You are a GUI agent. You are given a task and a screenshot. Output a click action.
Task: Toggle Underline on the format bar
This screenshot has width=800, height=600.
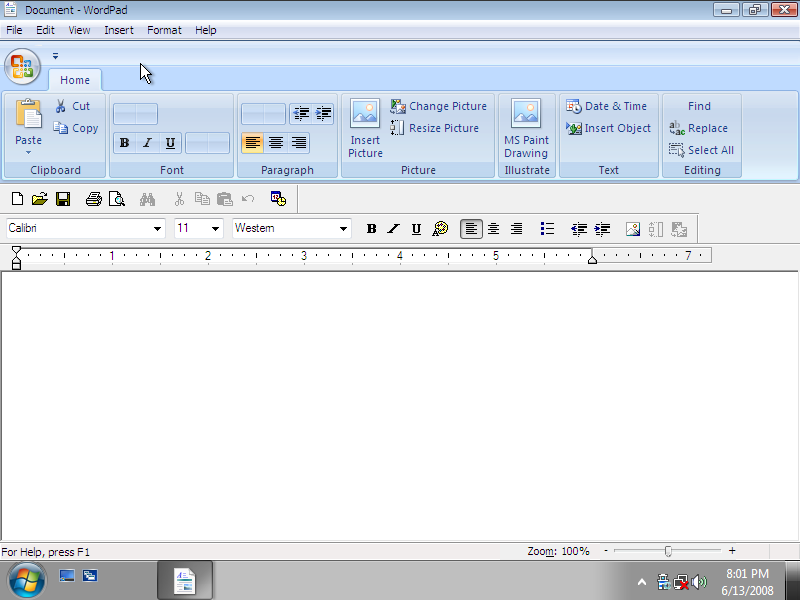pos(416,229)
